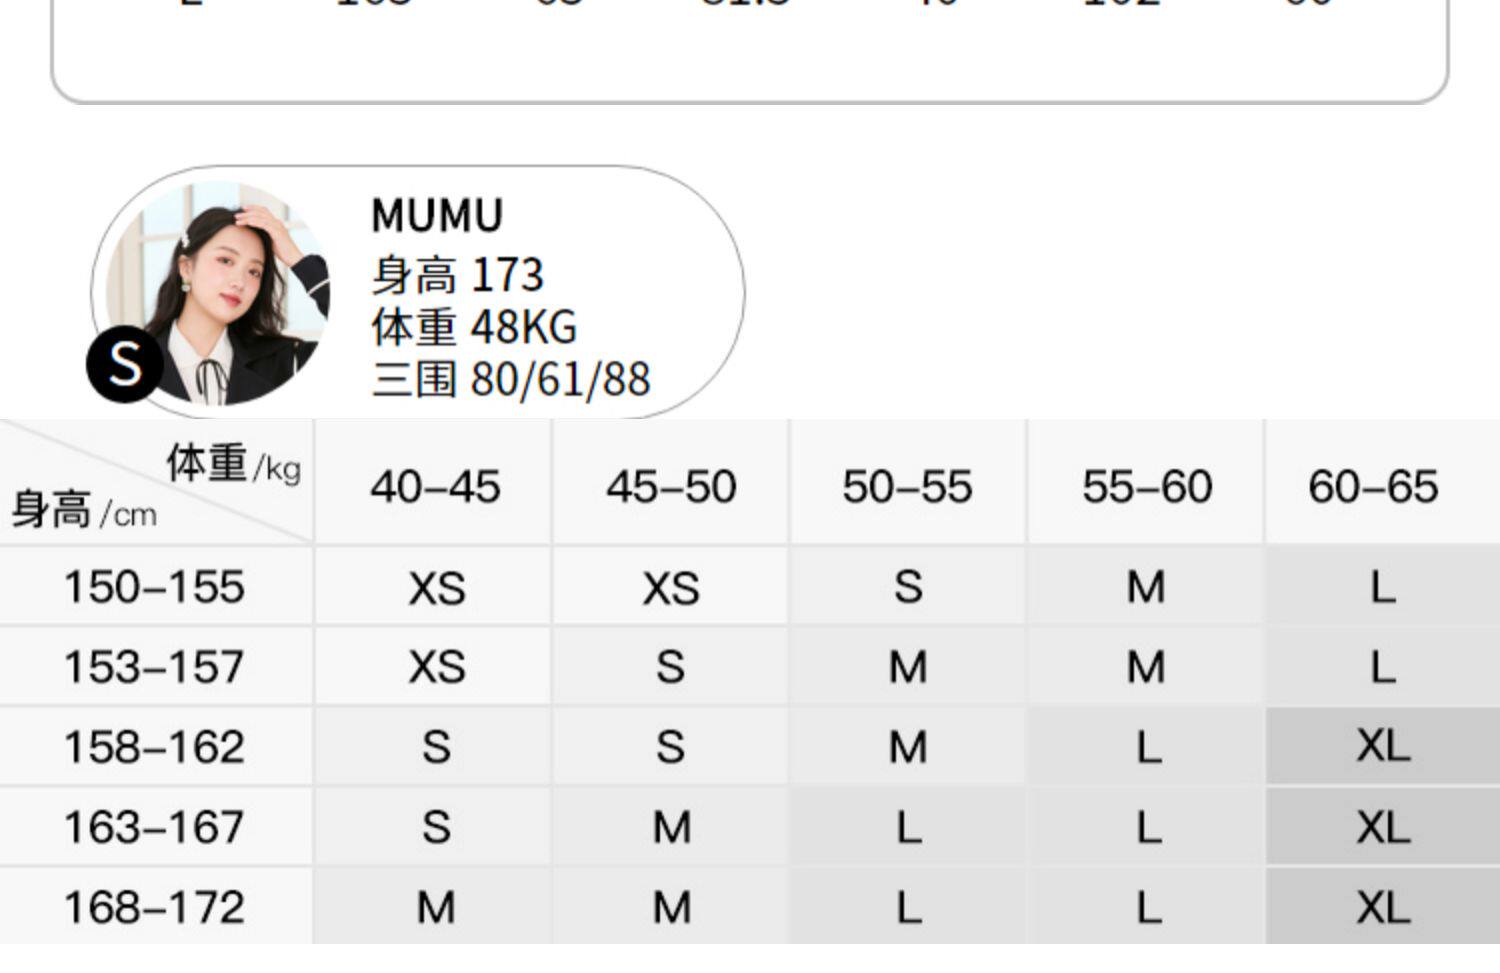Open the MUMU model photo
This screenshot has width=1500, height=973.
(220, 290)
